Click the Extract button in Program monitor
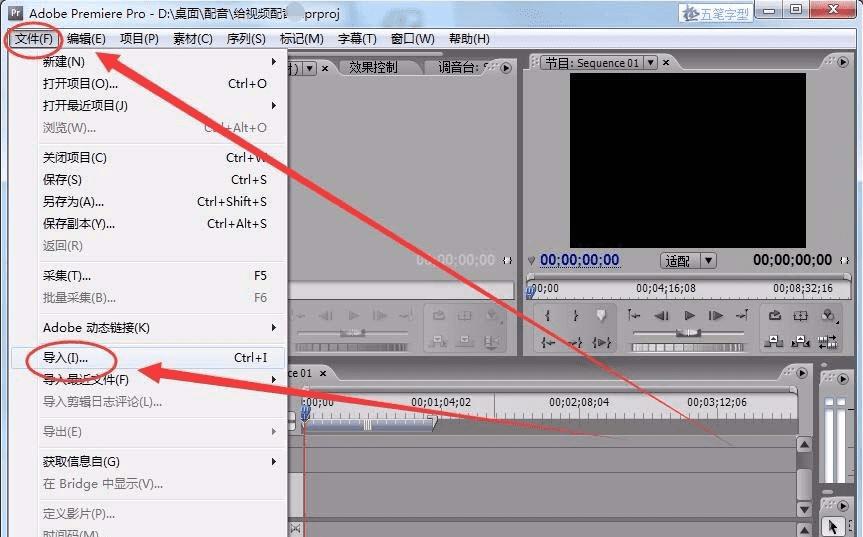Screen dimensions: 863x537 pos(800,342)
